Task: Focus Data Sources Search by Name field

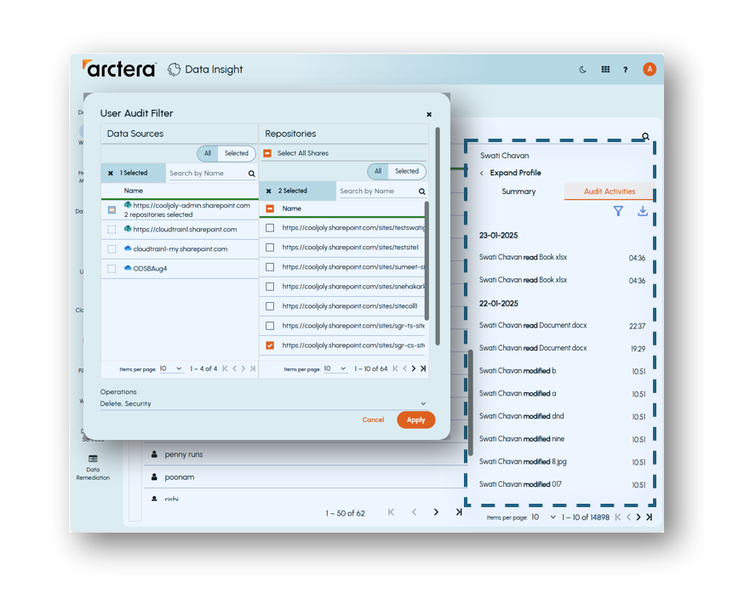Action: pos(207,173)
